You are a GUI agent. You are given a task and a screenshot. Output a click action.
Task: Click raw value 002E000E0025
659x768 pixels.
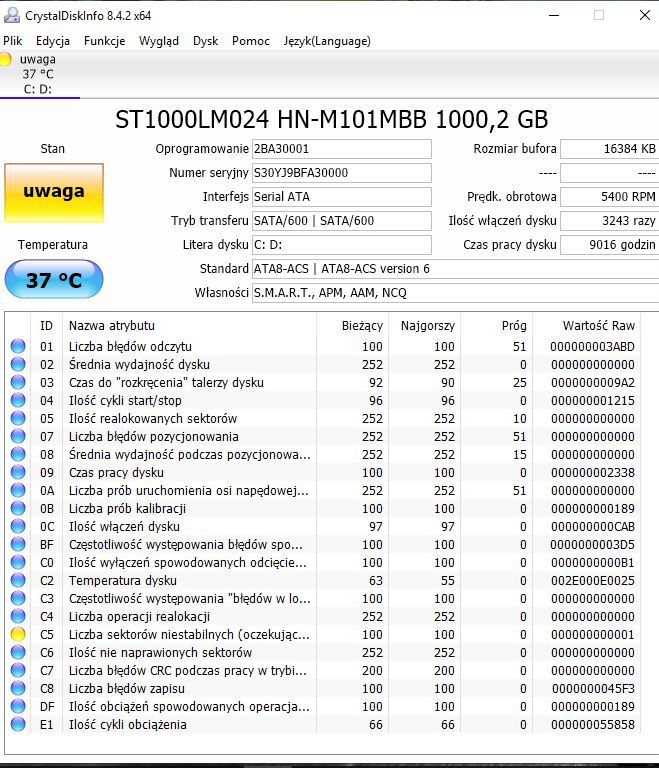[x=592, y=580]
